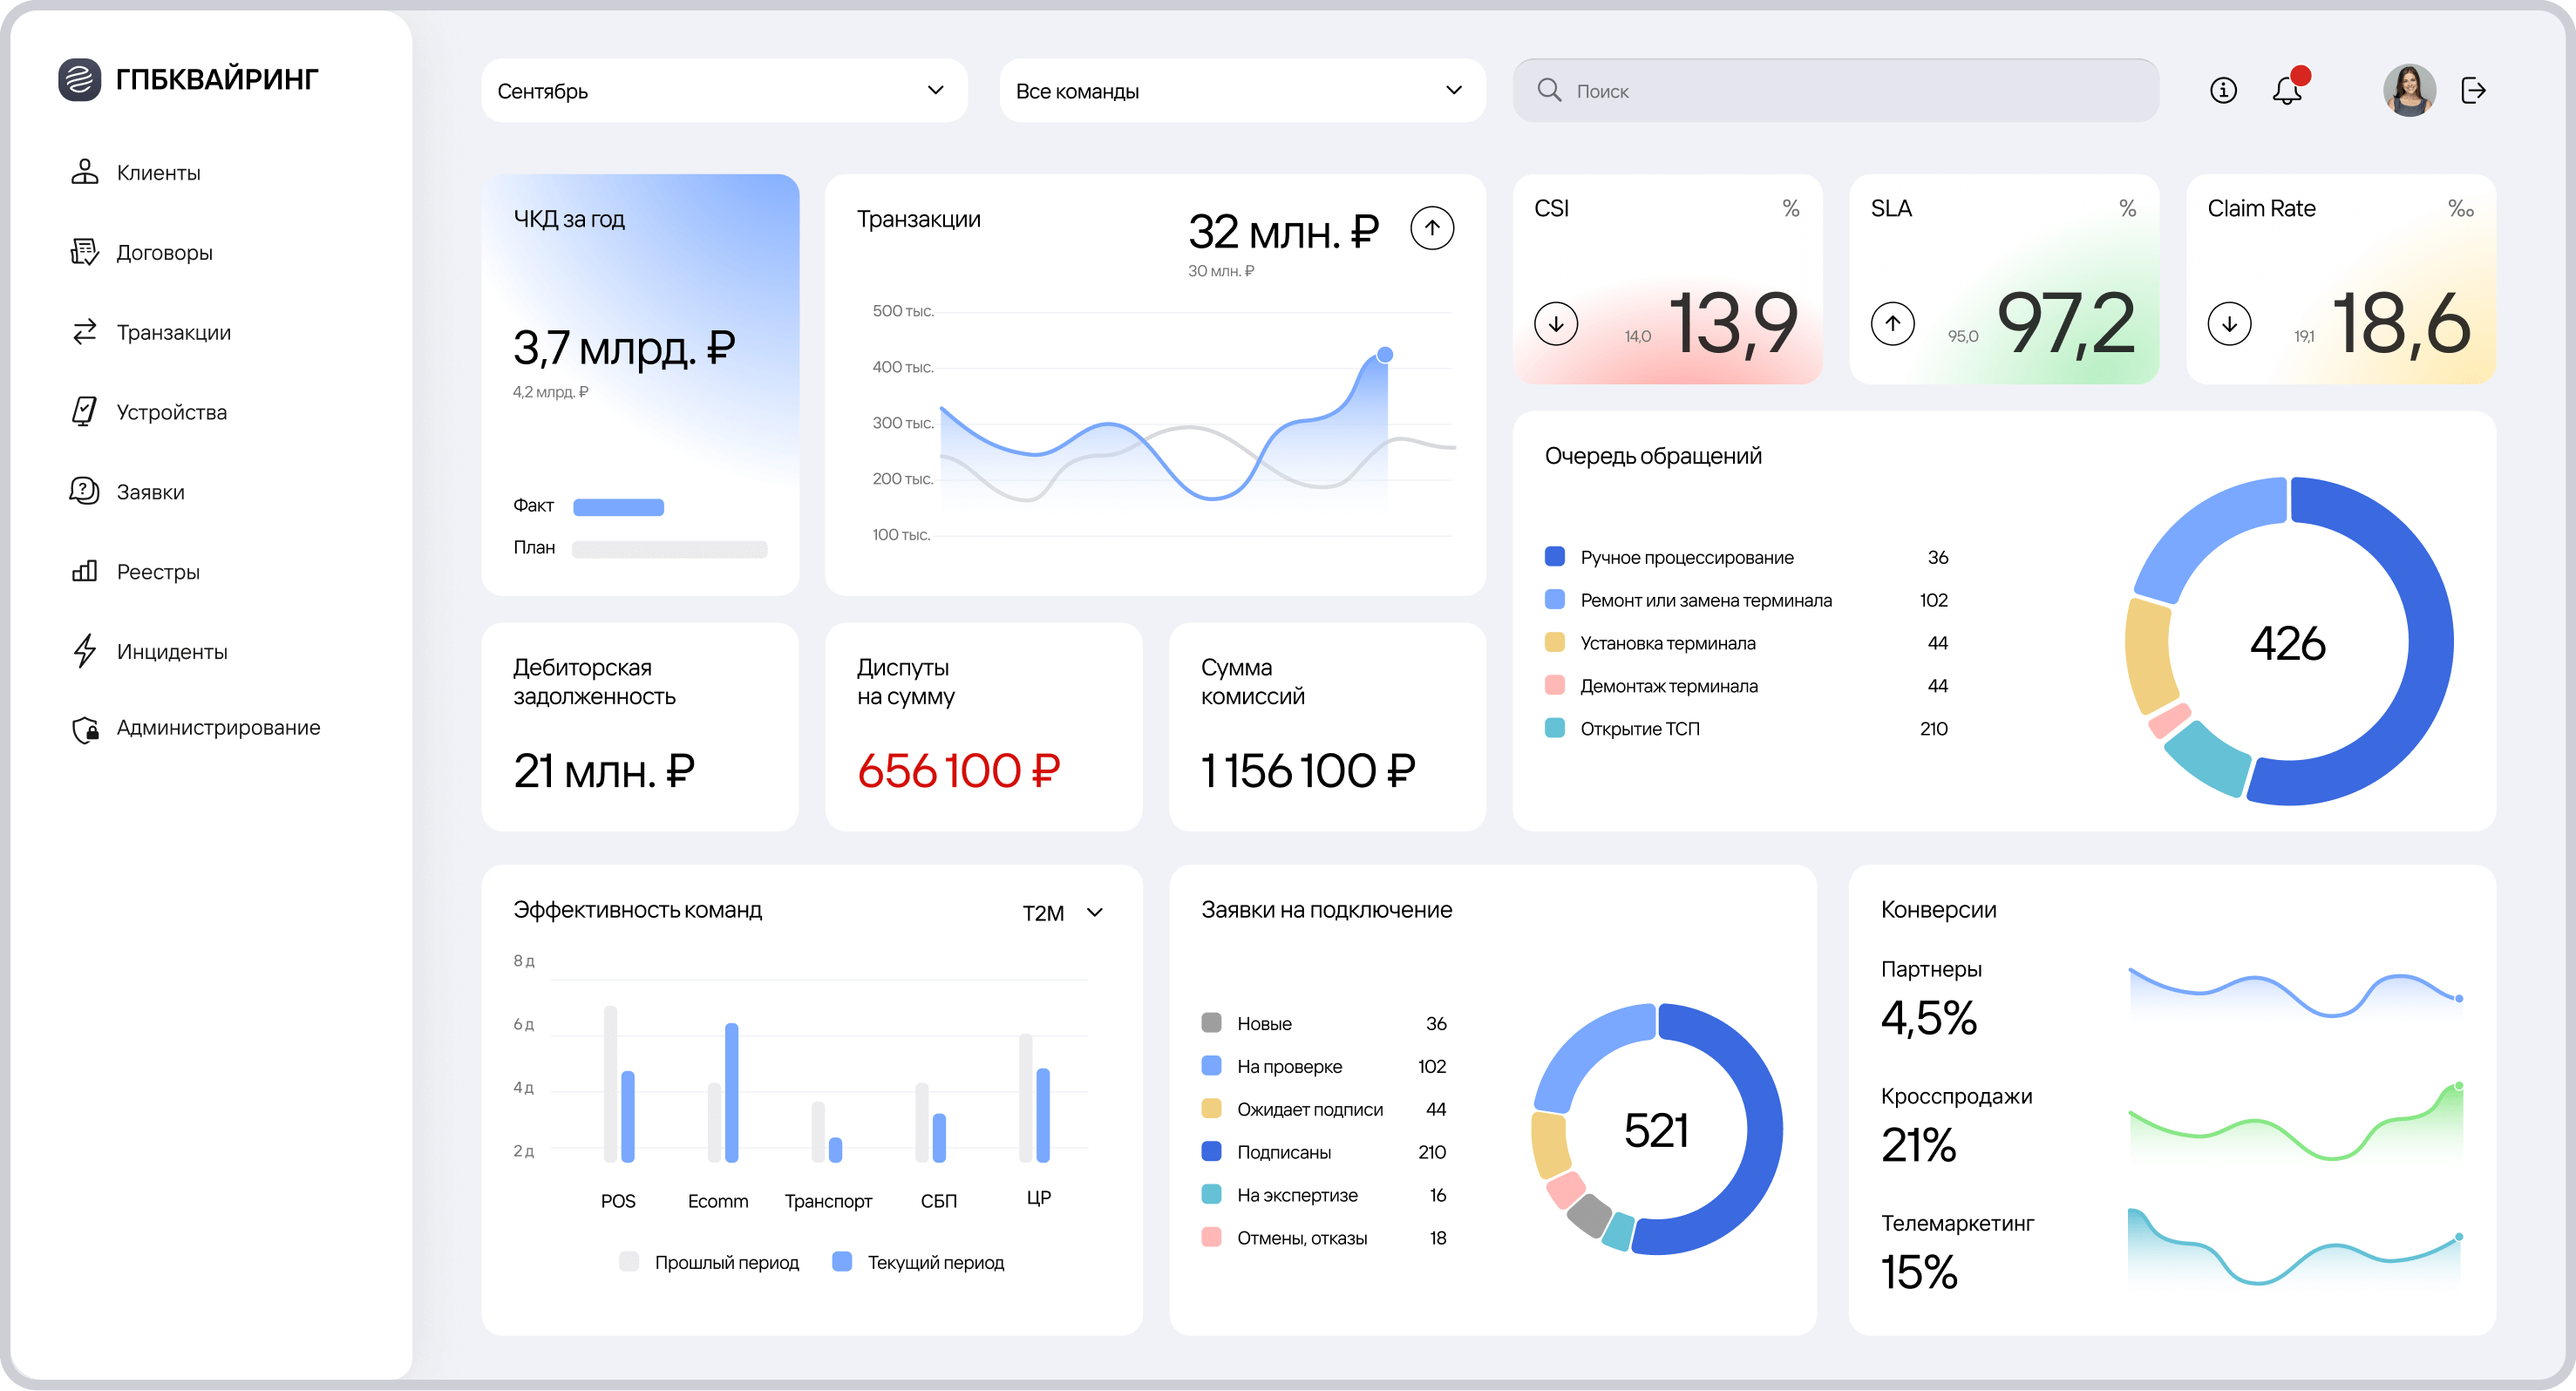Click the ГПБКВАЙРИНГ logo icon
This screenshot has height=1391, width=2576.
80,79
